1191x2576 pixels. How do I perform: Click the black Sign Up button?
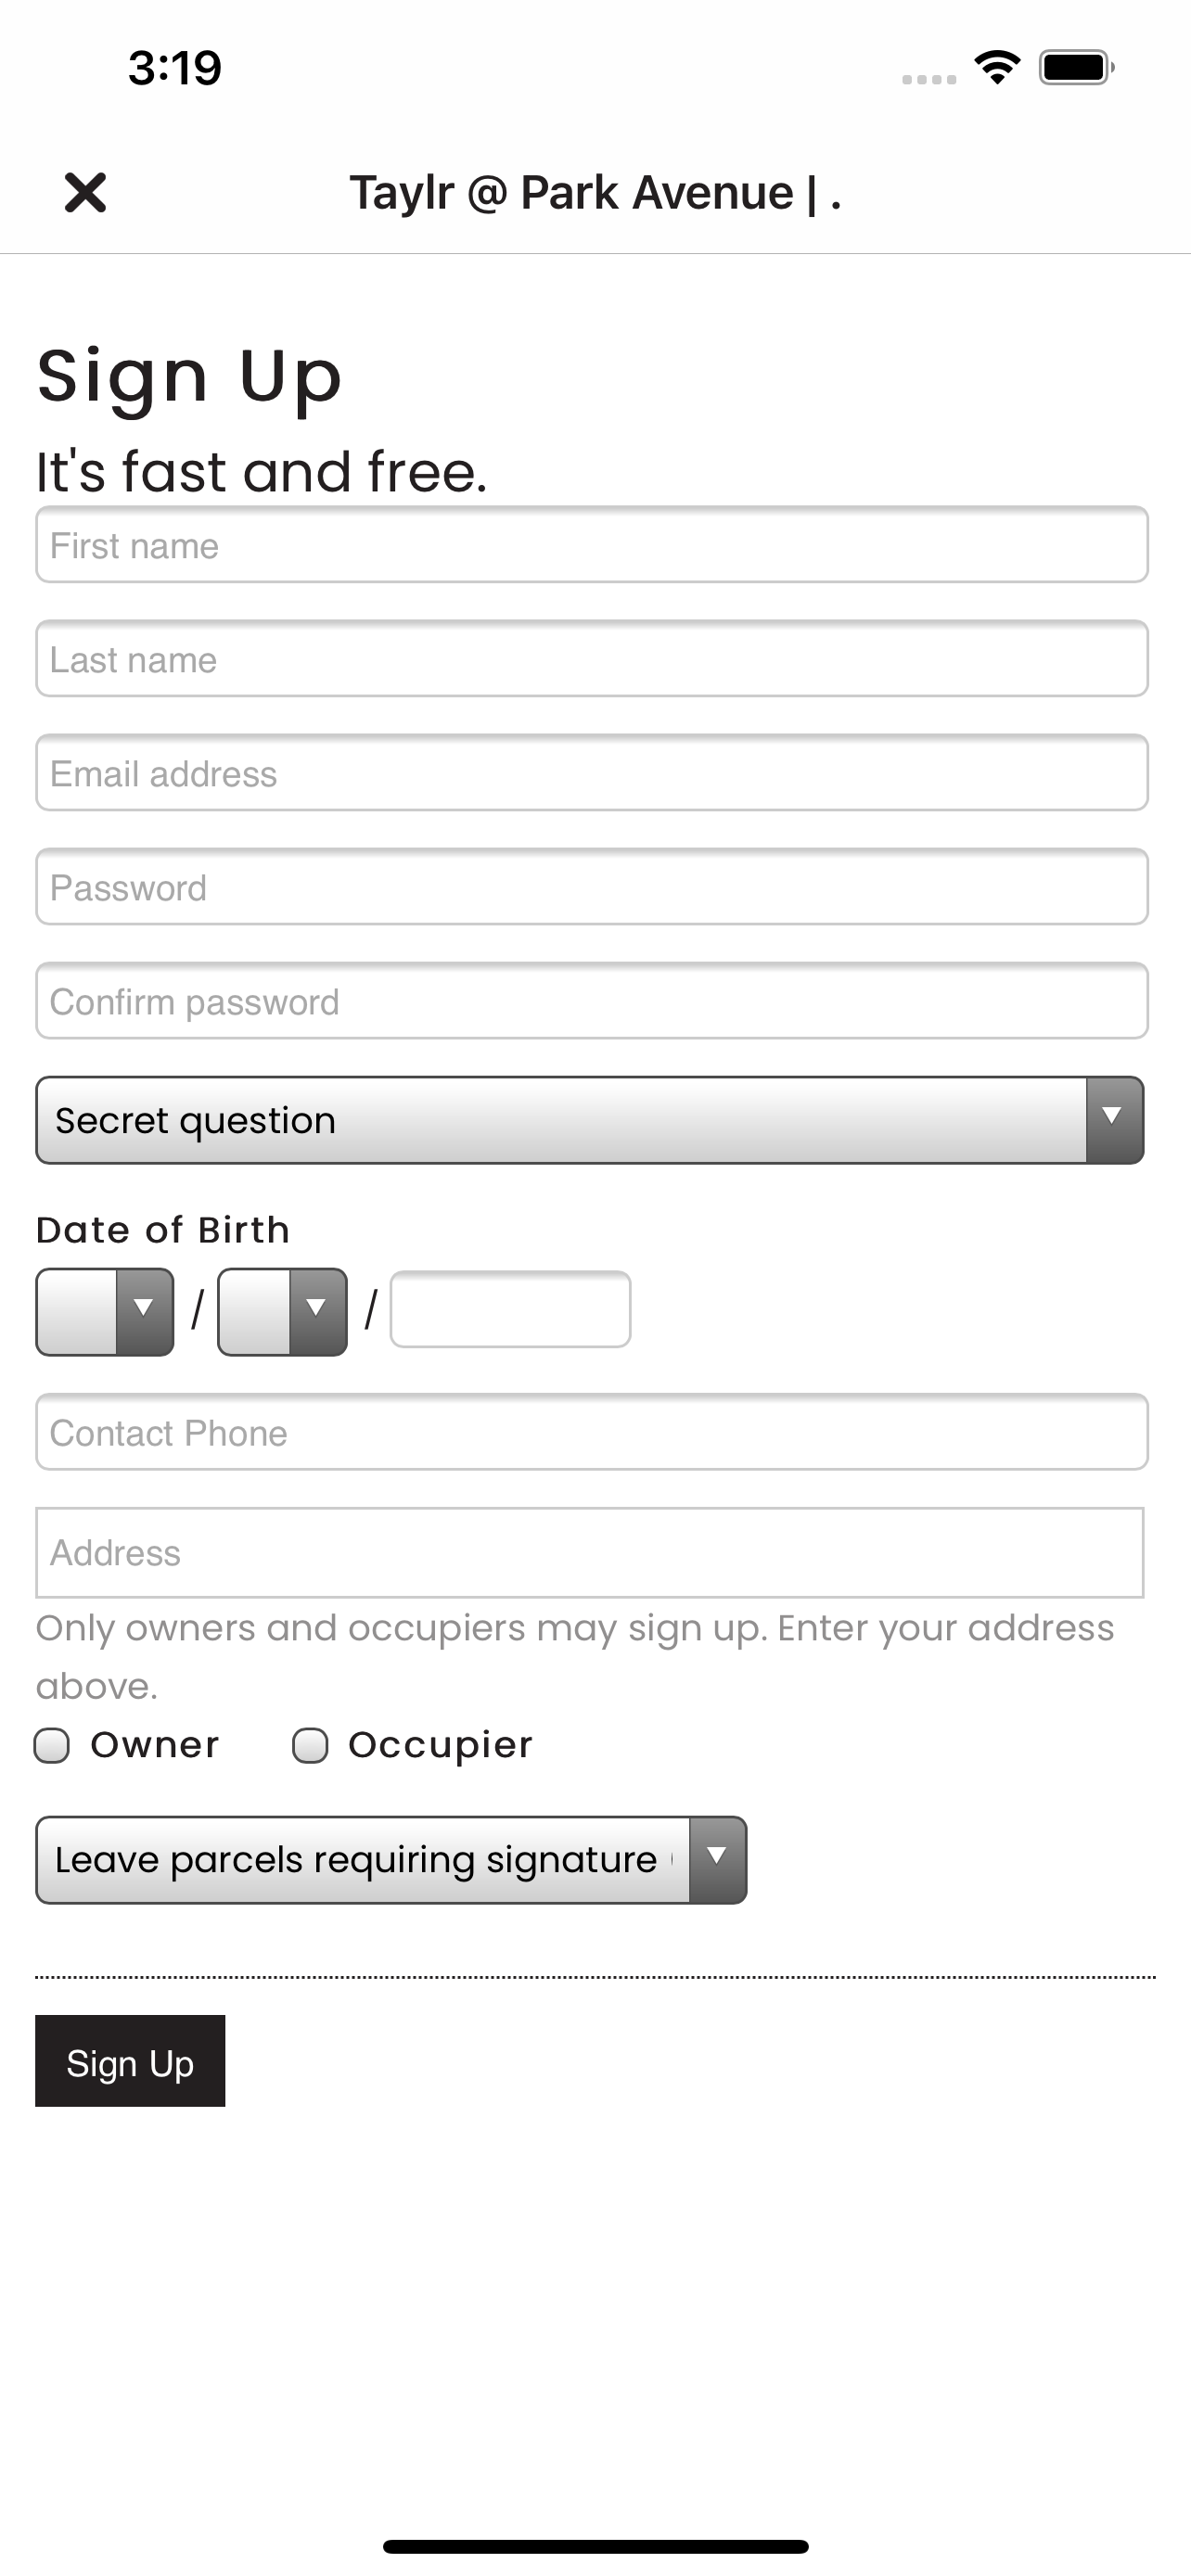(130, 2061)
